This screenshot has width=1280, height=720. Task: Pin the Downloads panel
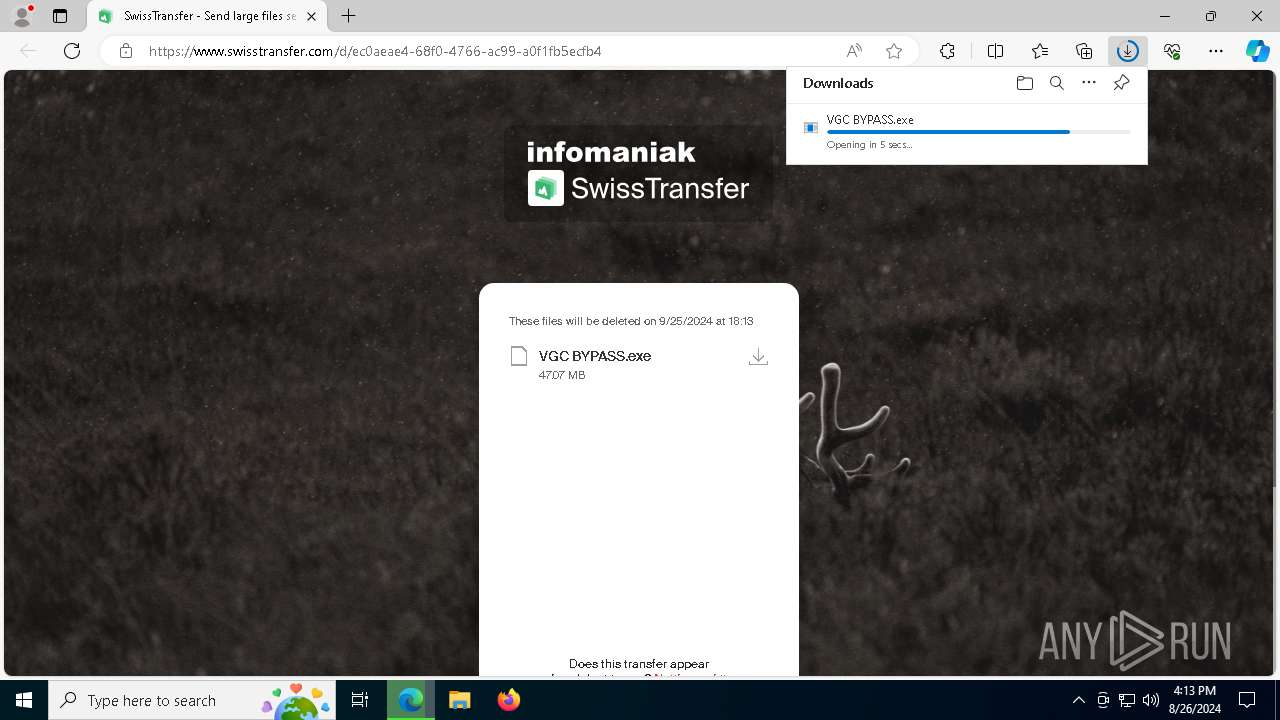[x=1121, y=83]
